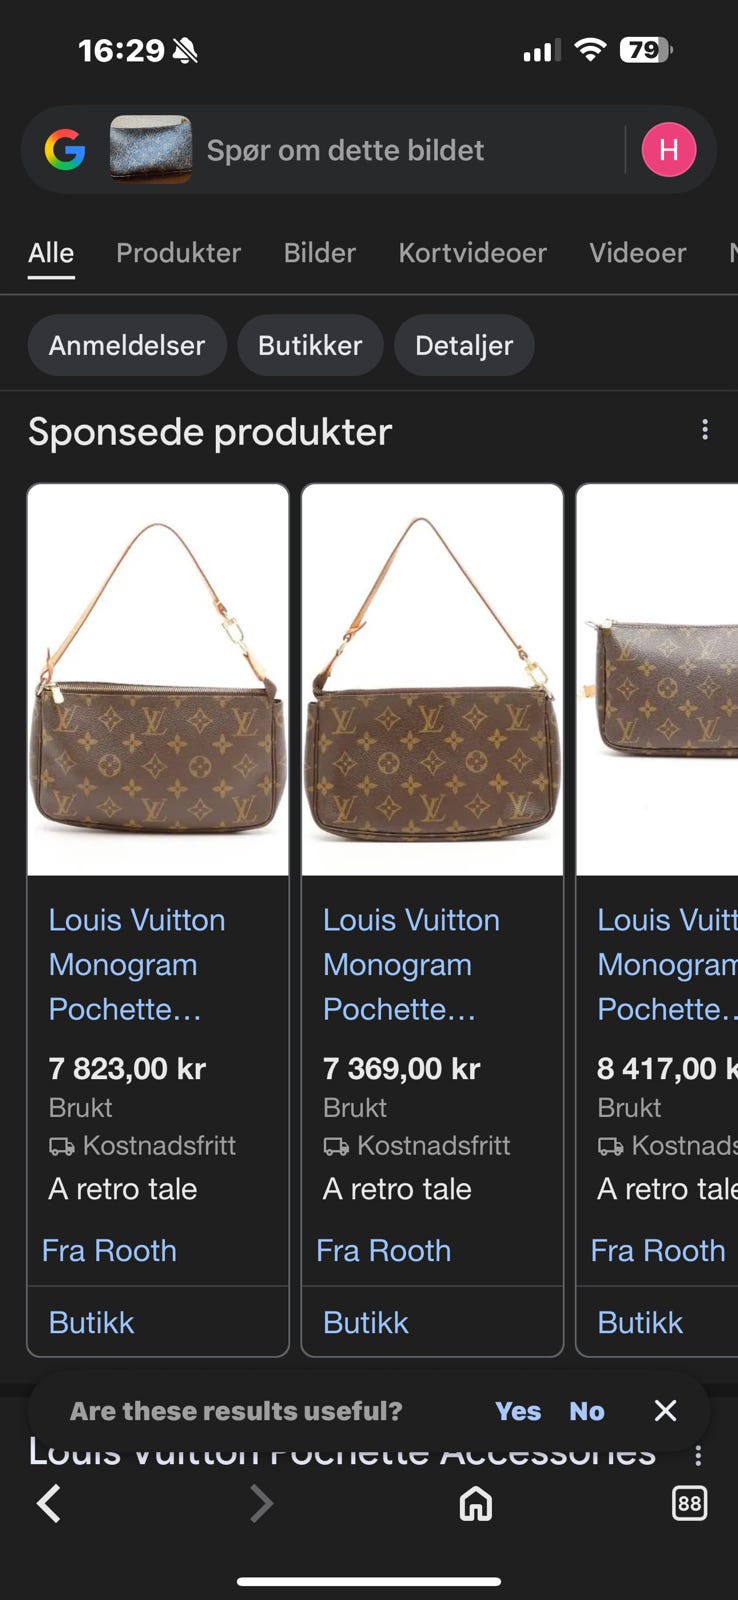Answer Yes to results useful prompt
This screenshot has width=738, height=1600.
518,1411
